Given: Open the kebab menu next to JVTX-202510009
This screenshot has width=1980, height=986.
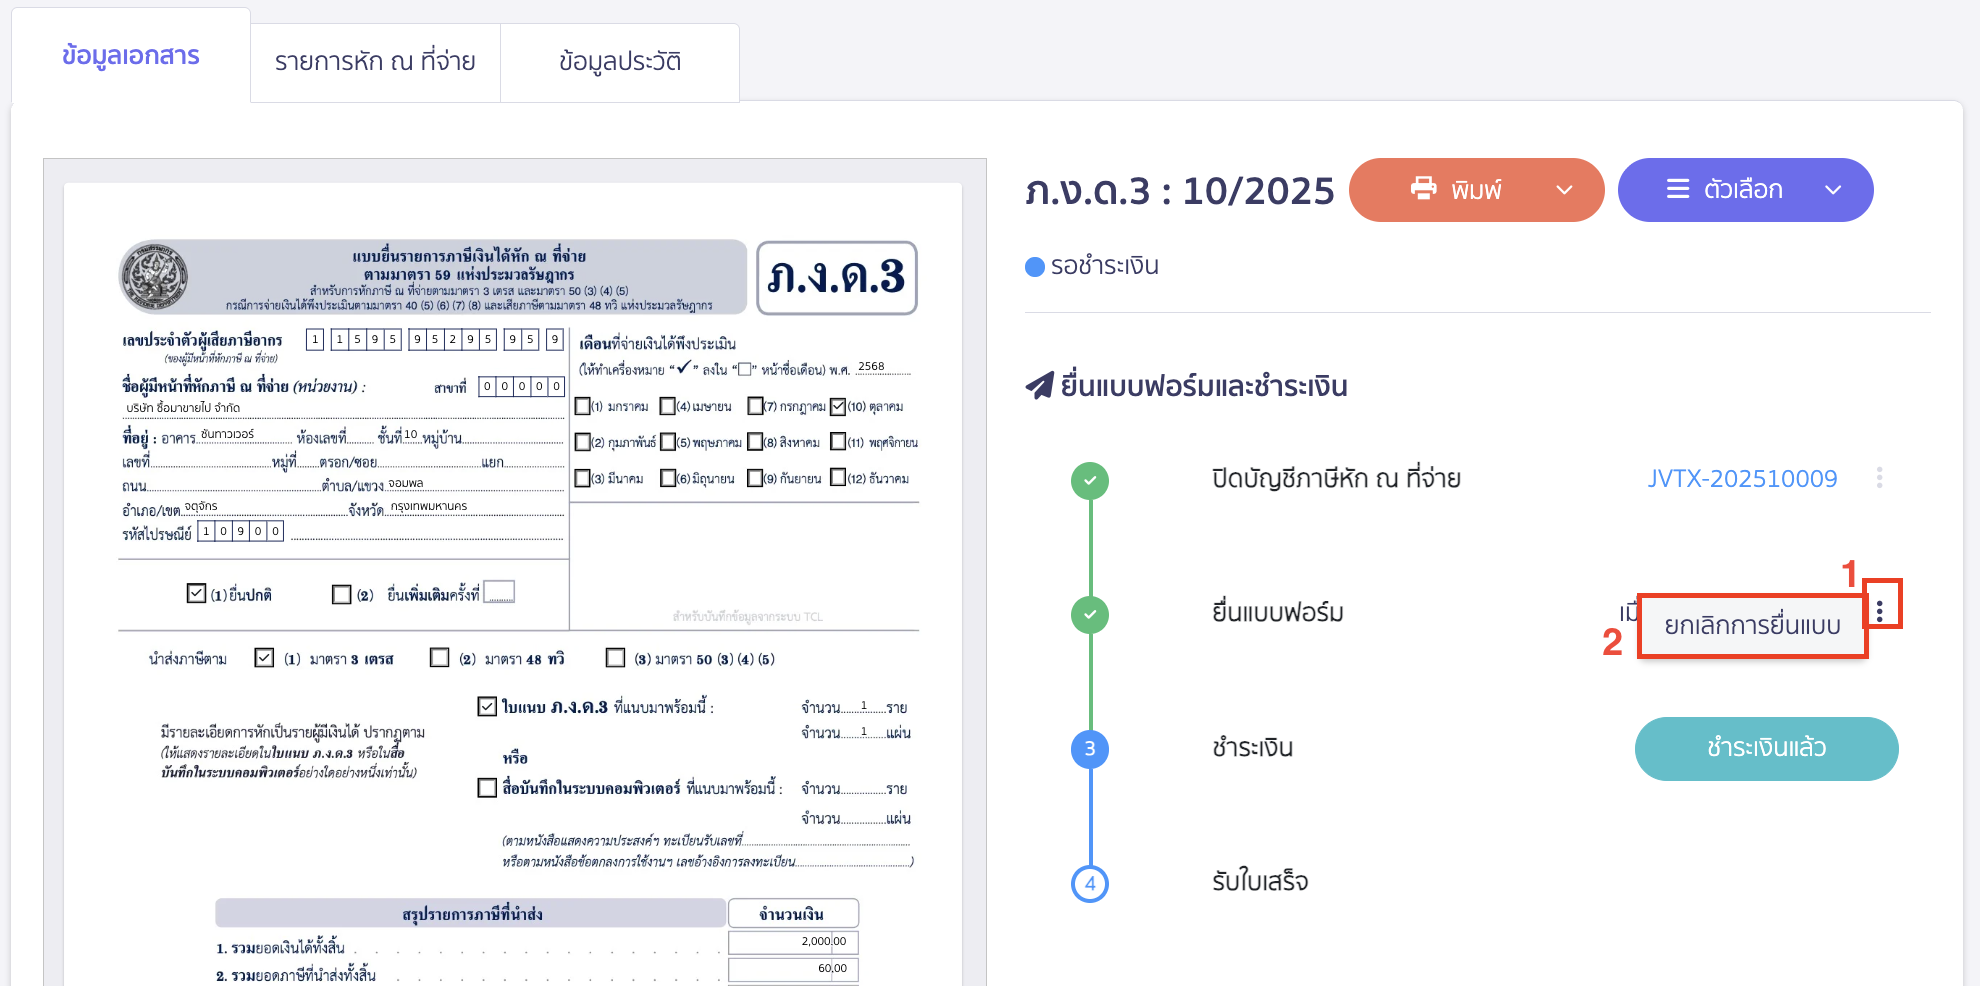Looking at the screenshot, I should pos(1880,478).
